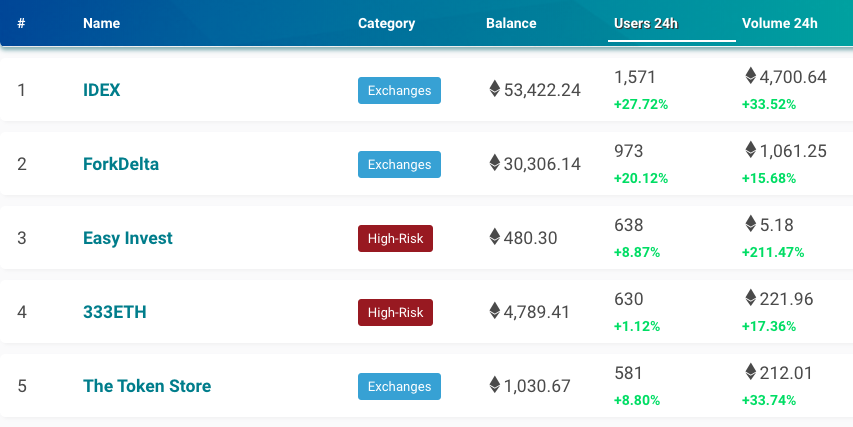Viewport: 853px width, 427px height.
Task: Click Ethereum icon beside 333ETH 24h volume
Action: pyautogui.click(x=751, y=297)
